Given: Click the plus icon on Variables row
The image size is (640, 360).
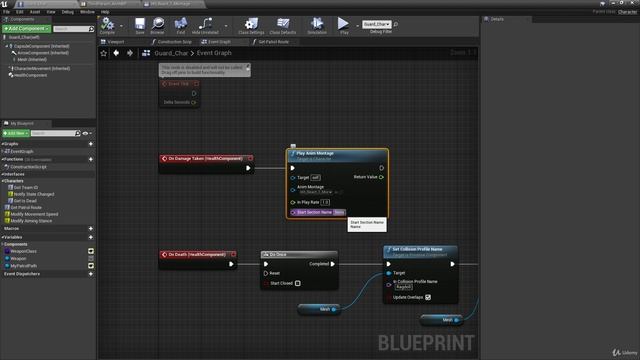Looking at the screenshot, I should (x=91, y=237).
